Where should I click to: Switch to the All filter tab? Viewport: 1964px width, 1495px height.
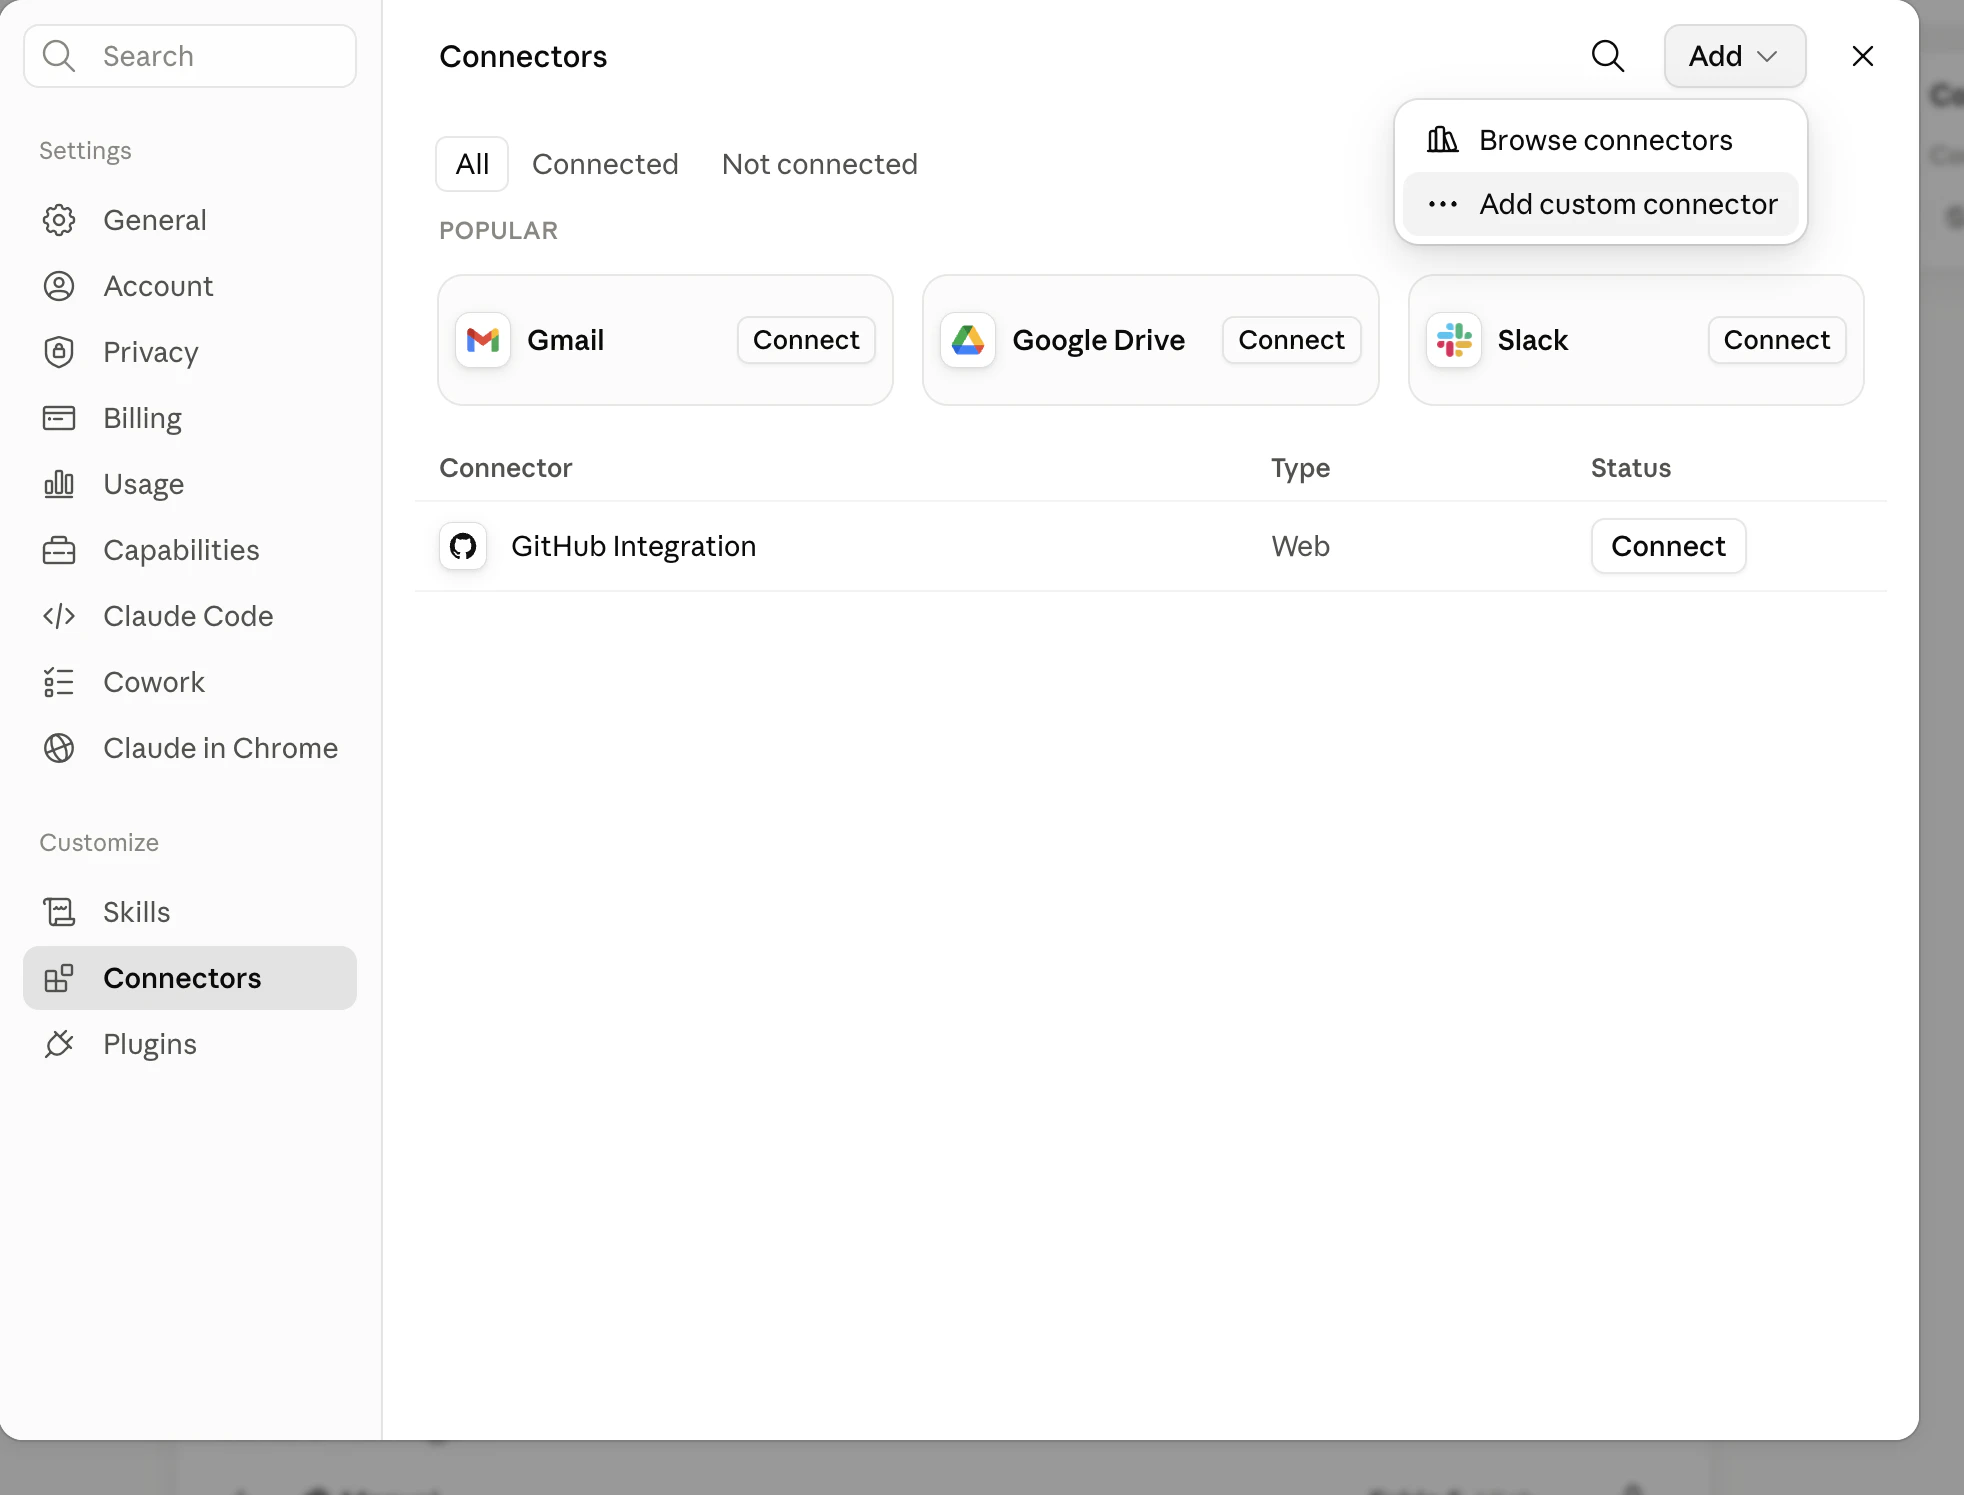click(x=472, y=164)
